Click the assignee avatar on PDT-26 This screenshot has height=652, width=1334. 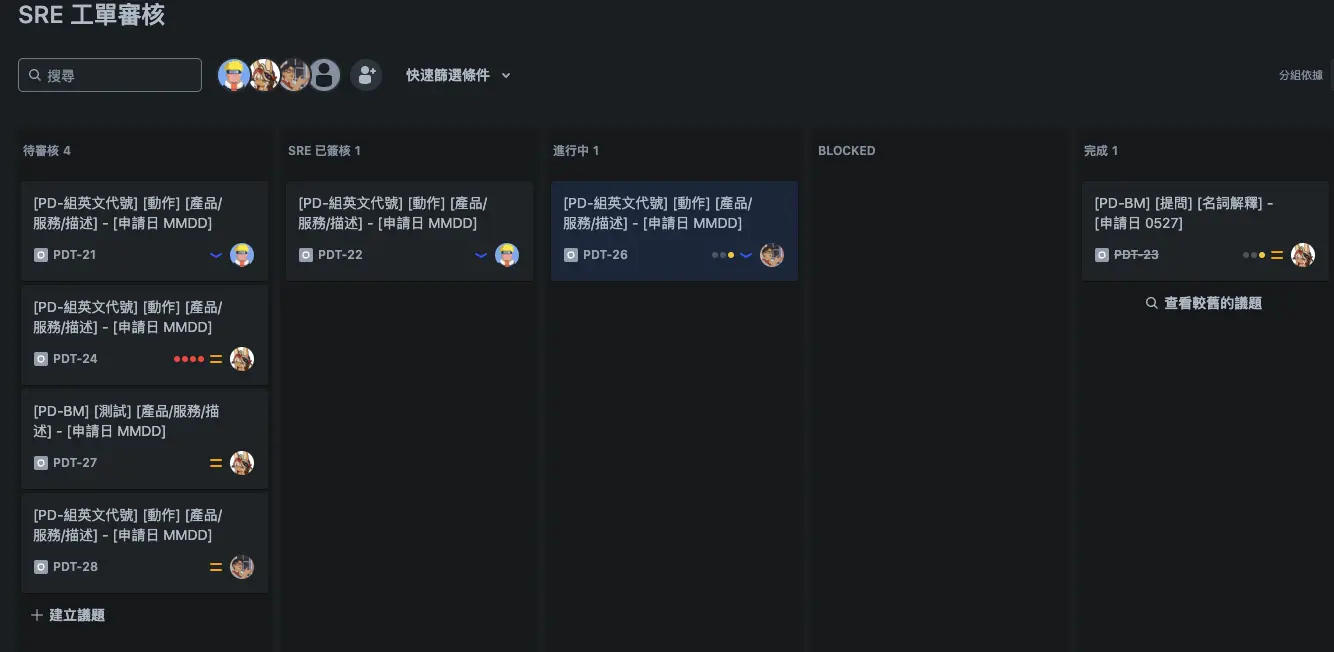[772, 255]
